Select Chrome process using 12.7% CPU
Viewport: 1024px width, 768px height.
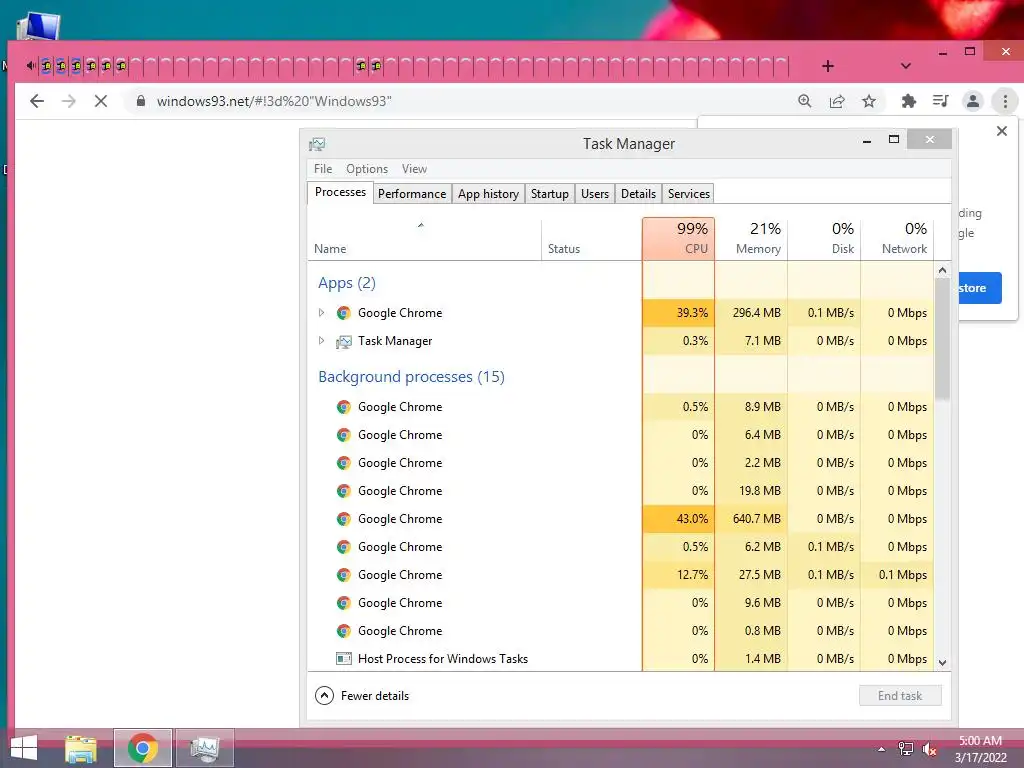click(x=620, y=575)
